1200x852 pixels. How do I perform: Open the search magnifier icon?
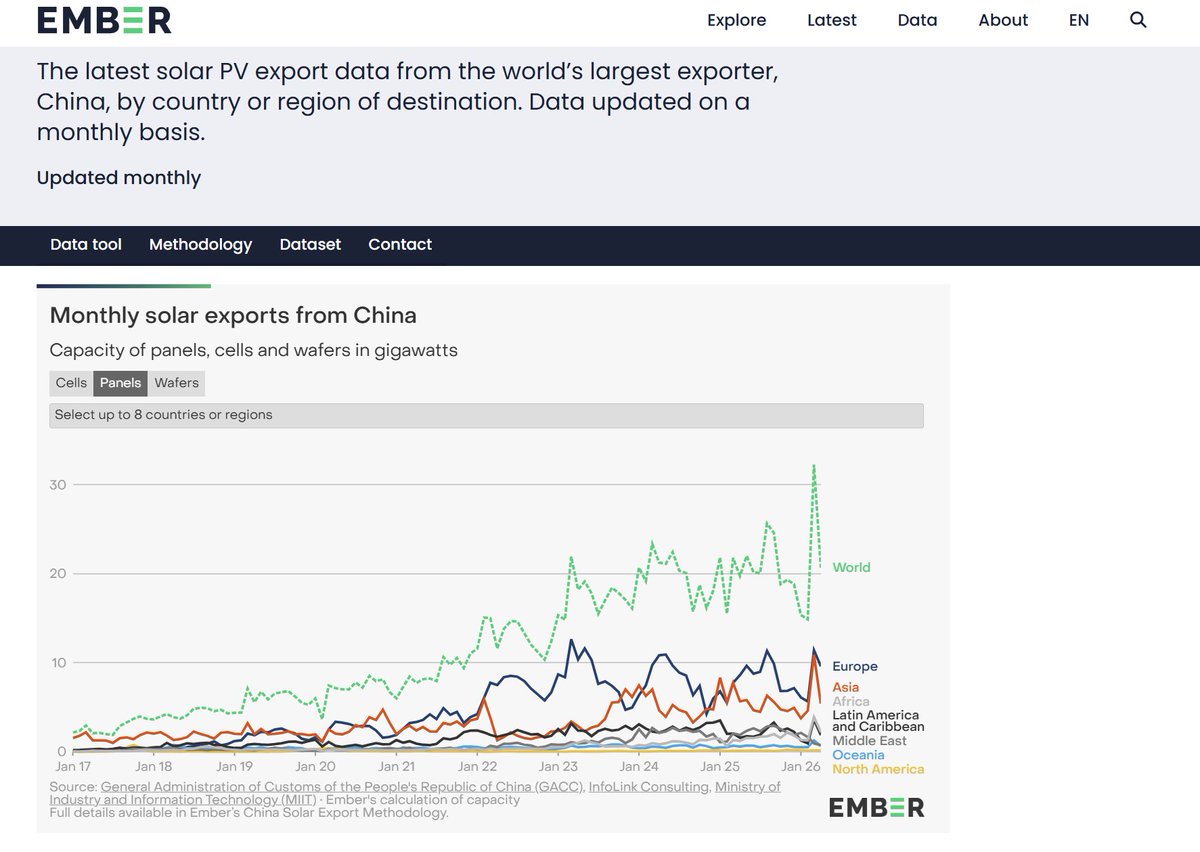tap(1138, 20)
